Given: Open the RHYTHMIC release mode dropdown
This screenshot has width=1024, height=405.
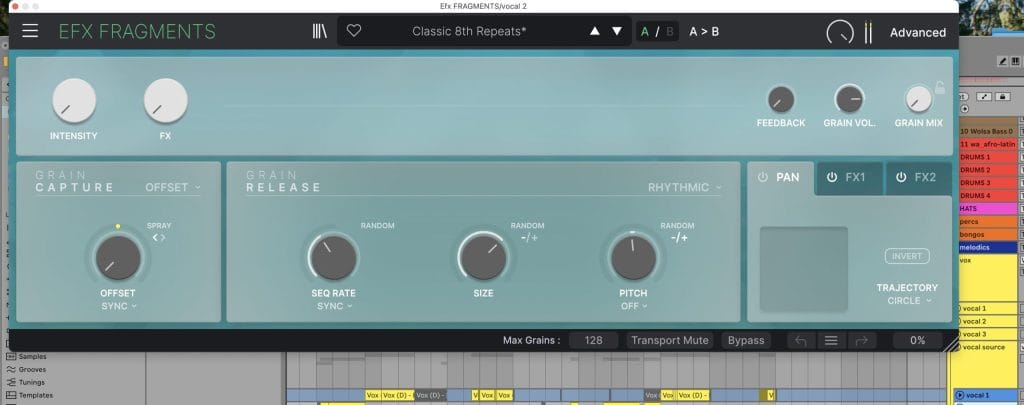Looking at the screenshot, I should pyautogui.click(x=684, y=187).
